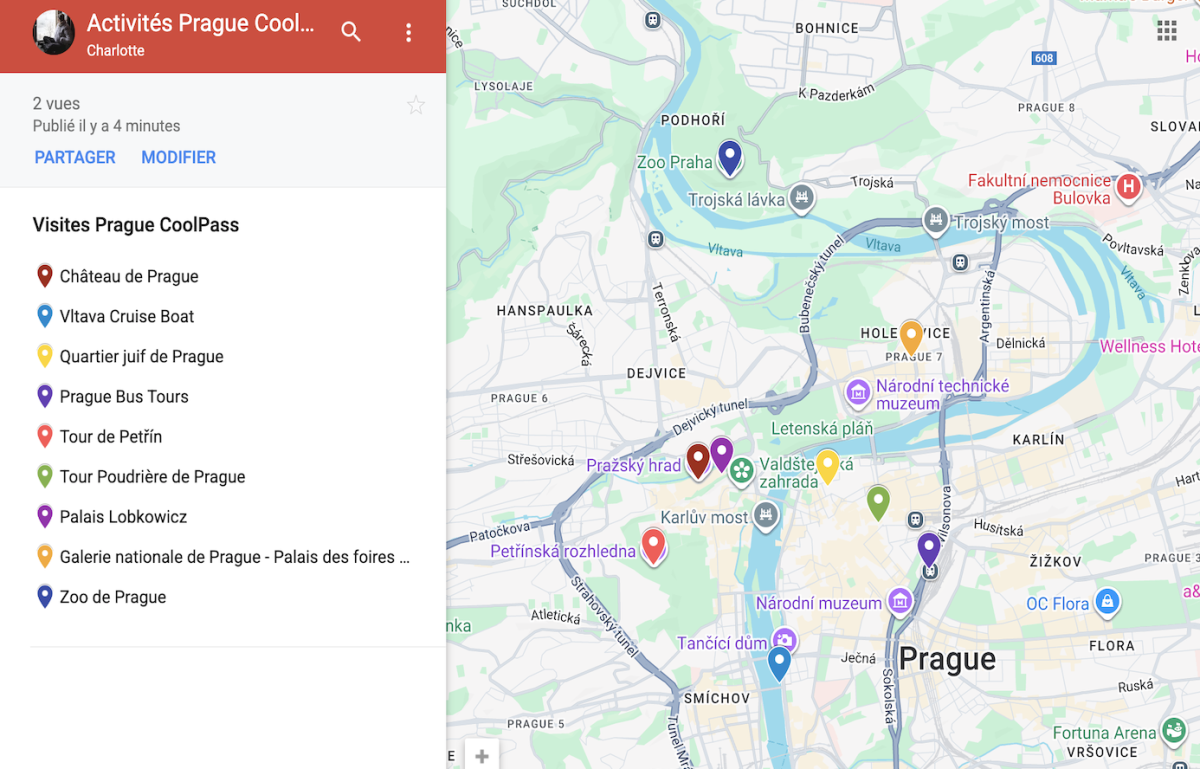Click the PARTAGER link

(x=75, y=157)
